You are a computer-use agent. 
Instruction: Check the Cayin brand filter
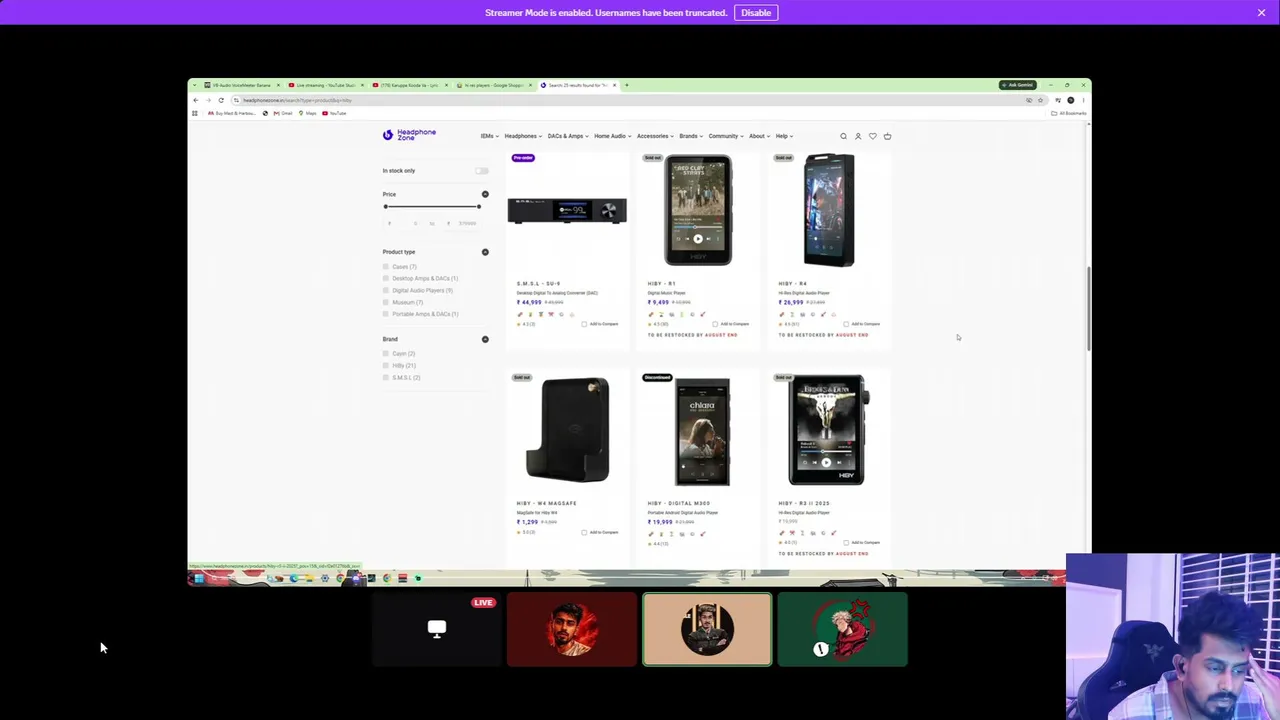coord(386,354)
